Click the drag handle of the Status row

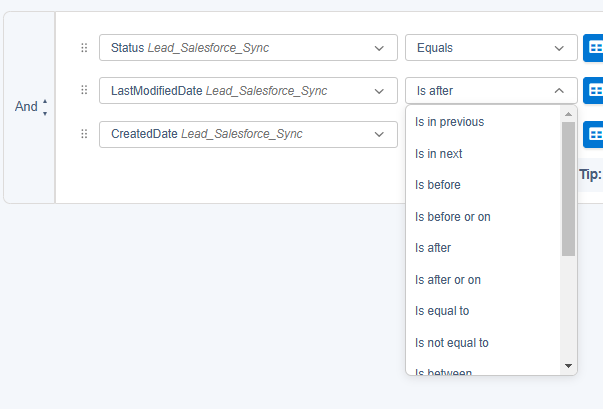click(x=84, y=48)
